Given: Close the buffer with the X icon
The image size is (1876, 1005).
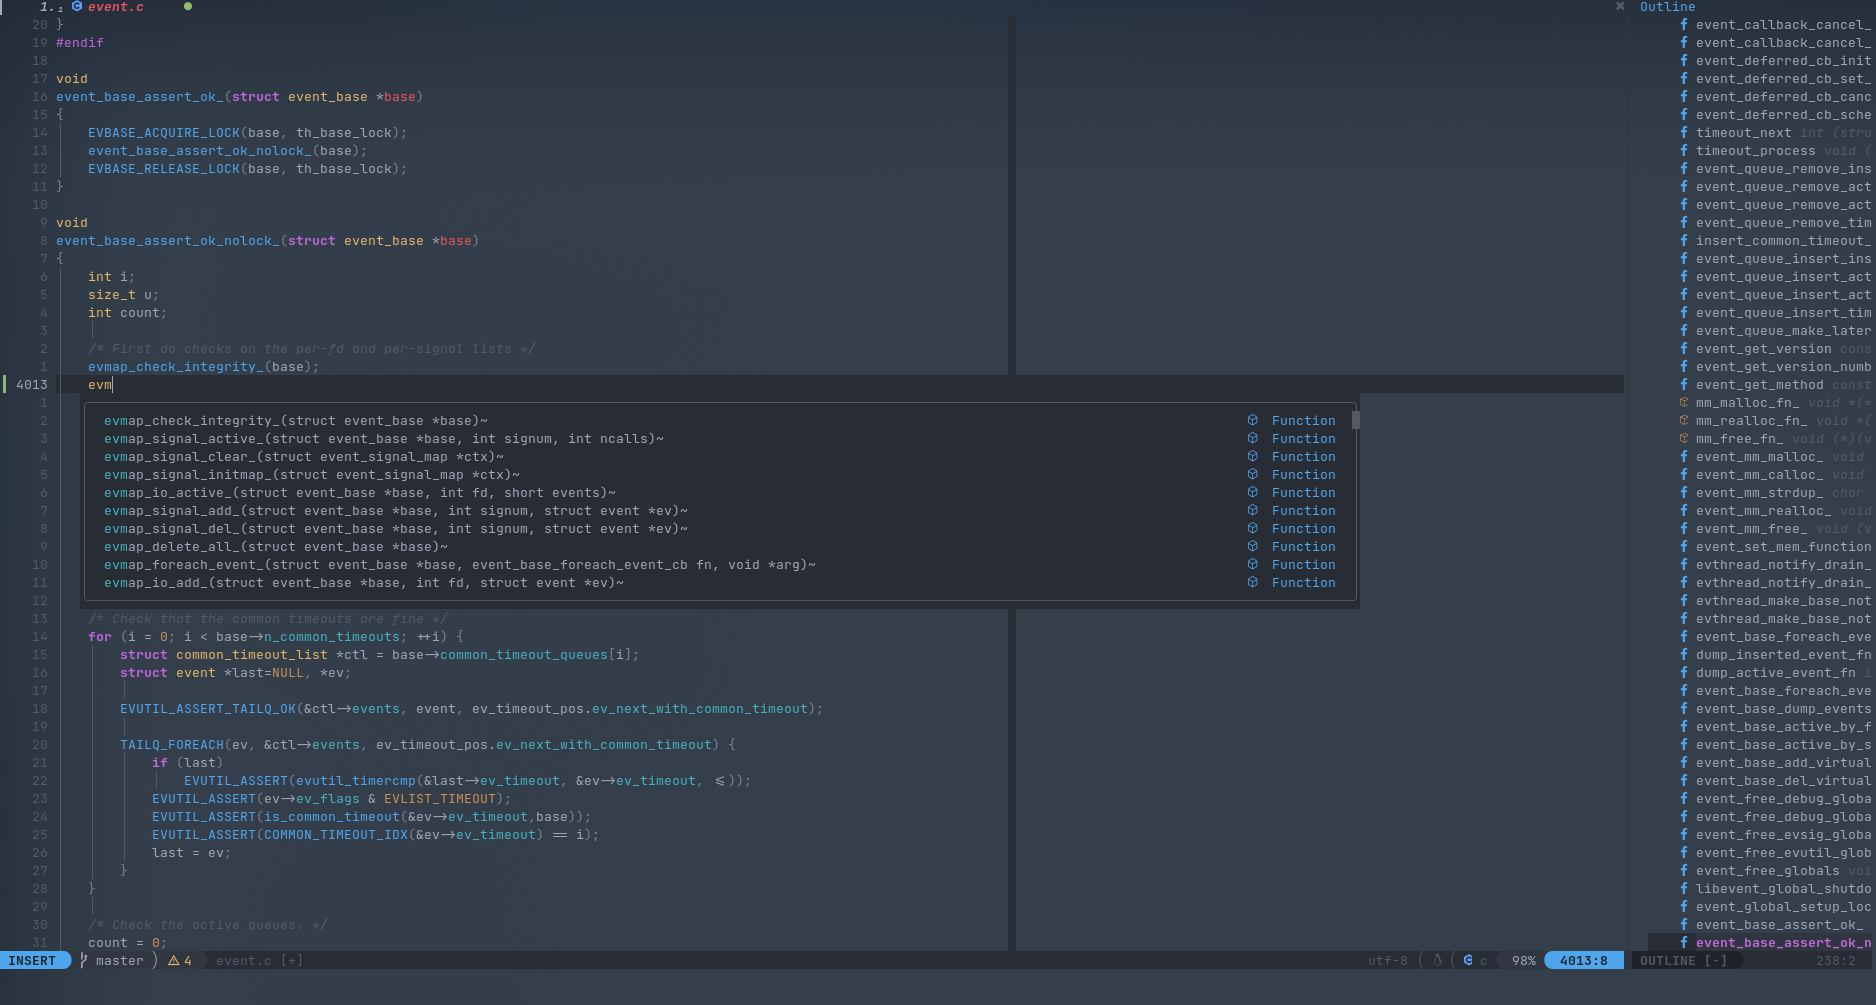Looking at the screenshot, I should coord(1620,7).
